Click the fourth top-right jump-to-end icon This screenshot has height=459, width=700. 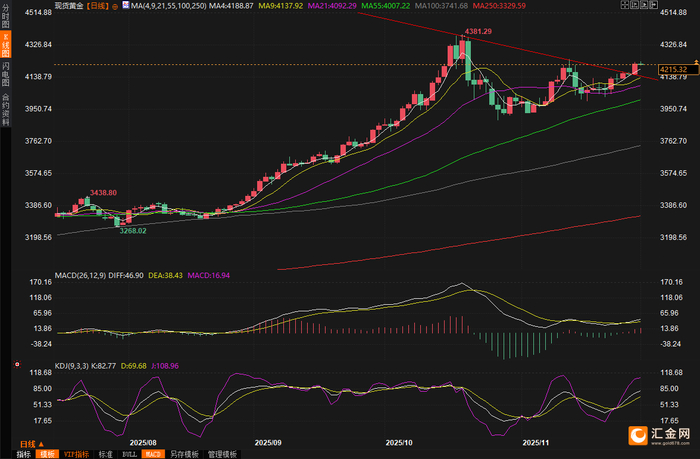[x=654, y=5]
